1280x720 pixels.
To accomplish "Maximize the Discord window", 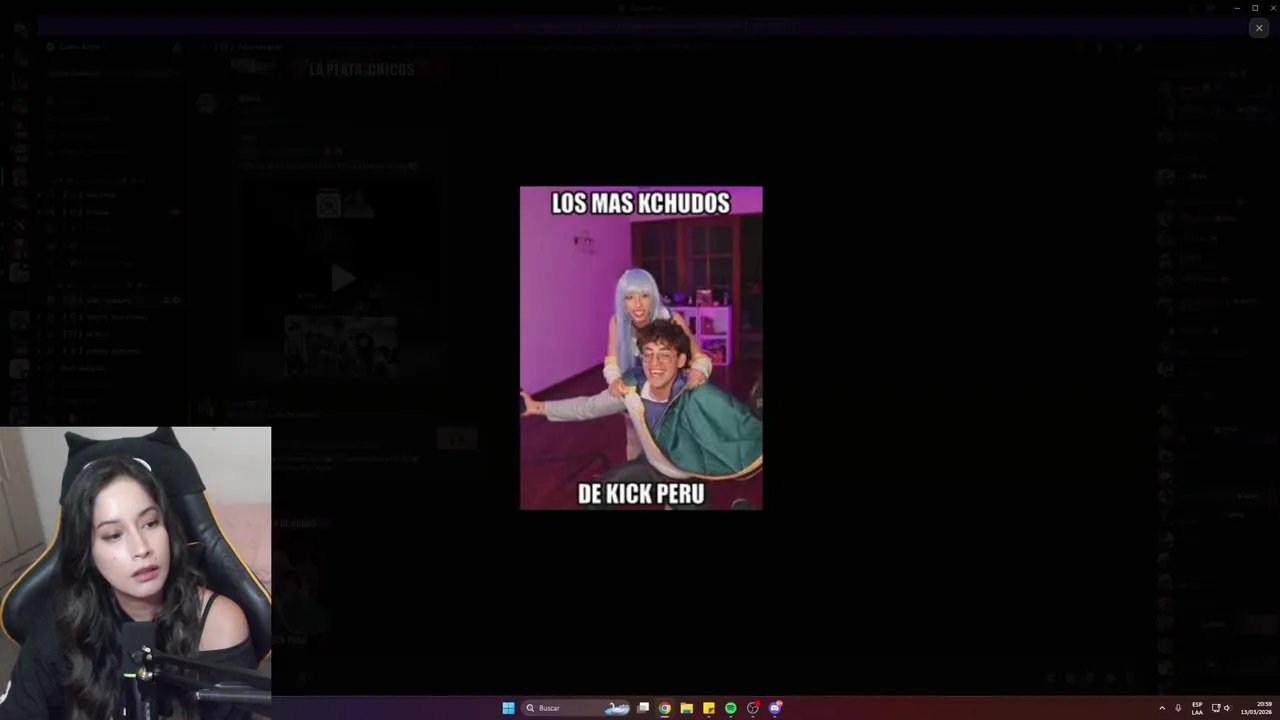I will [x=1255, y=8].
